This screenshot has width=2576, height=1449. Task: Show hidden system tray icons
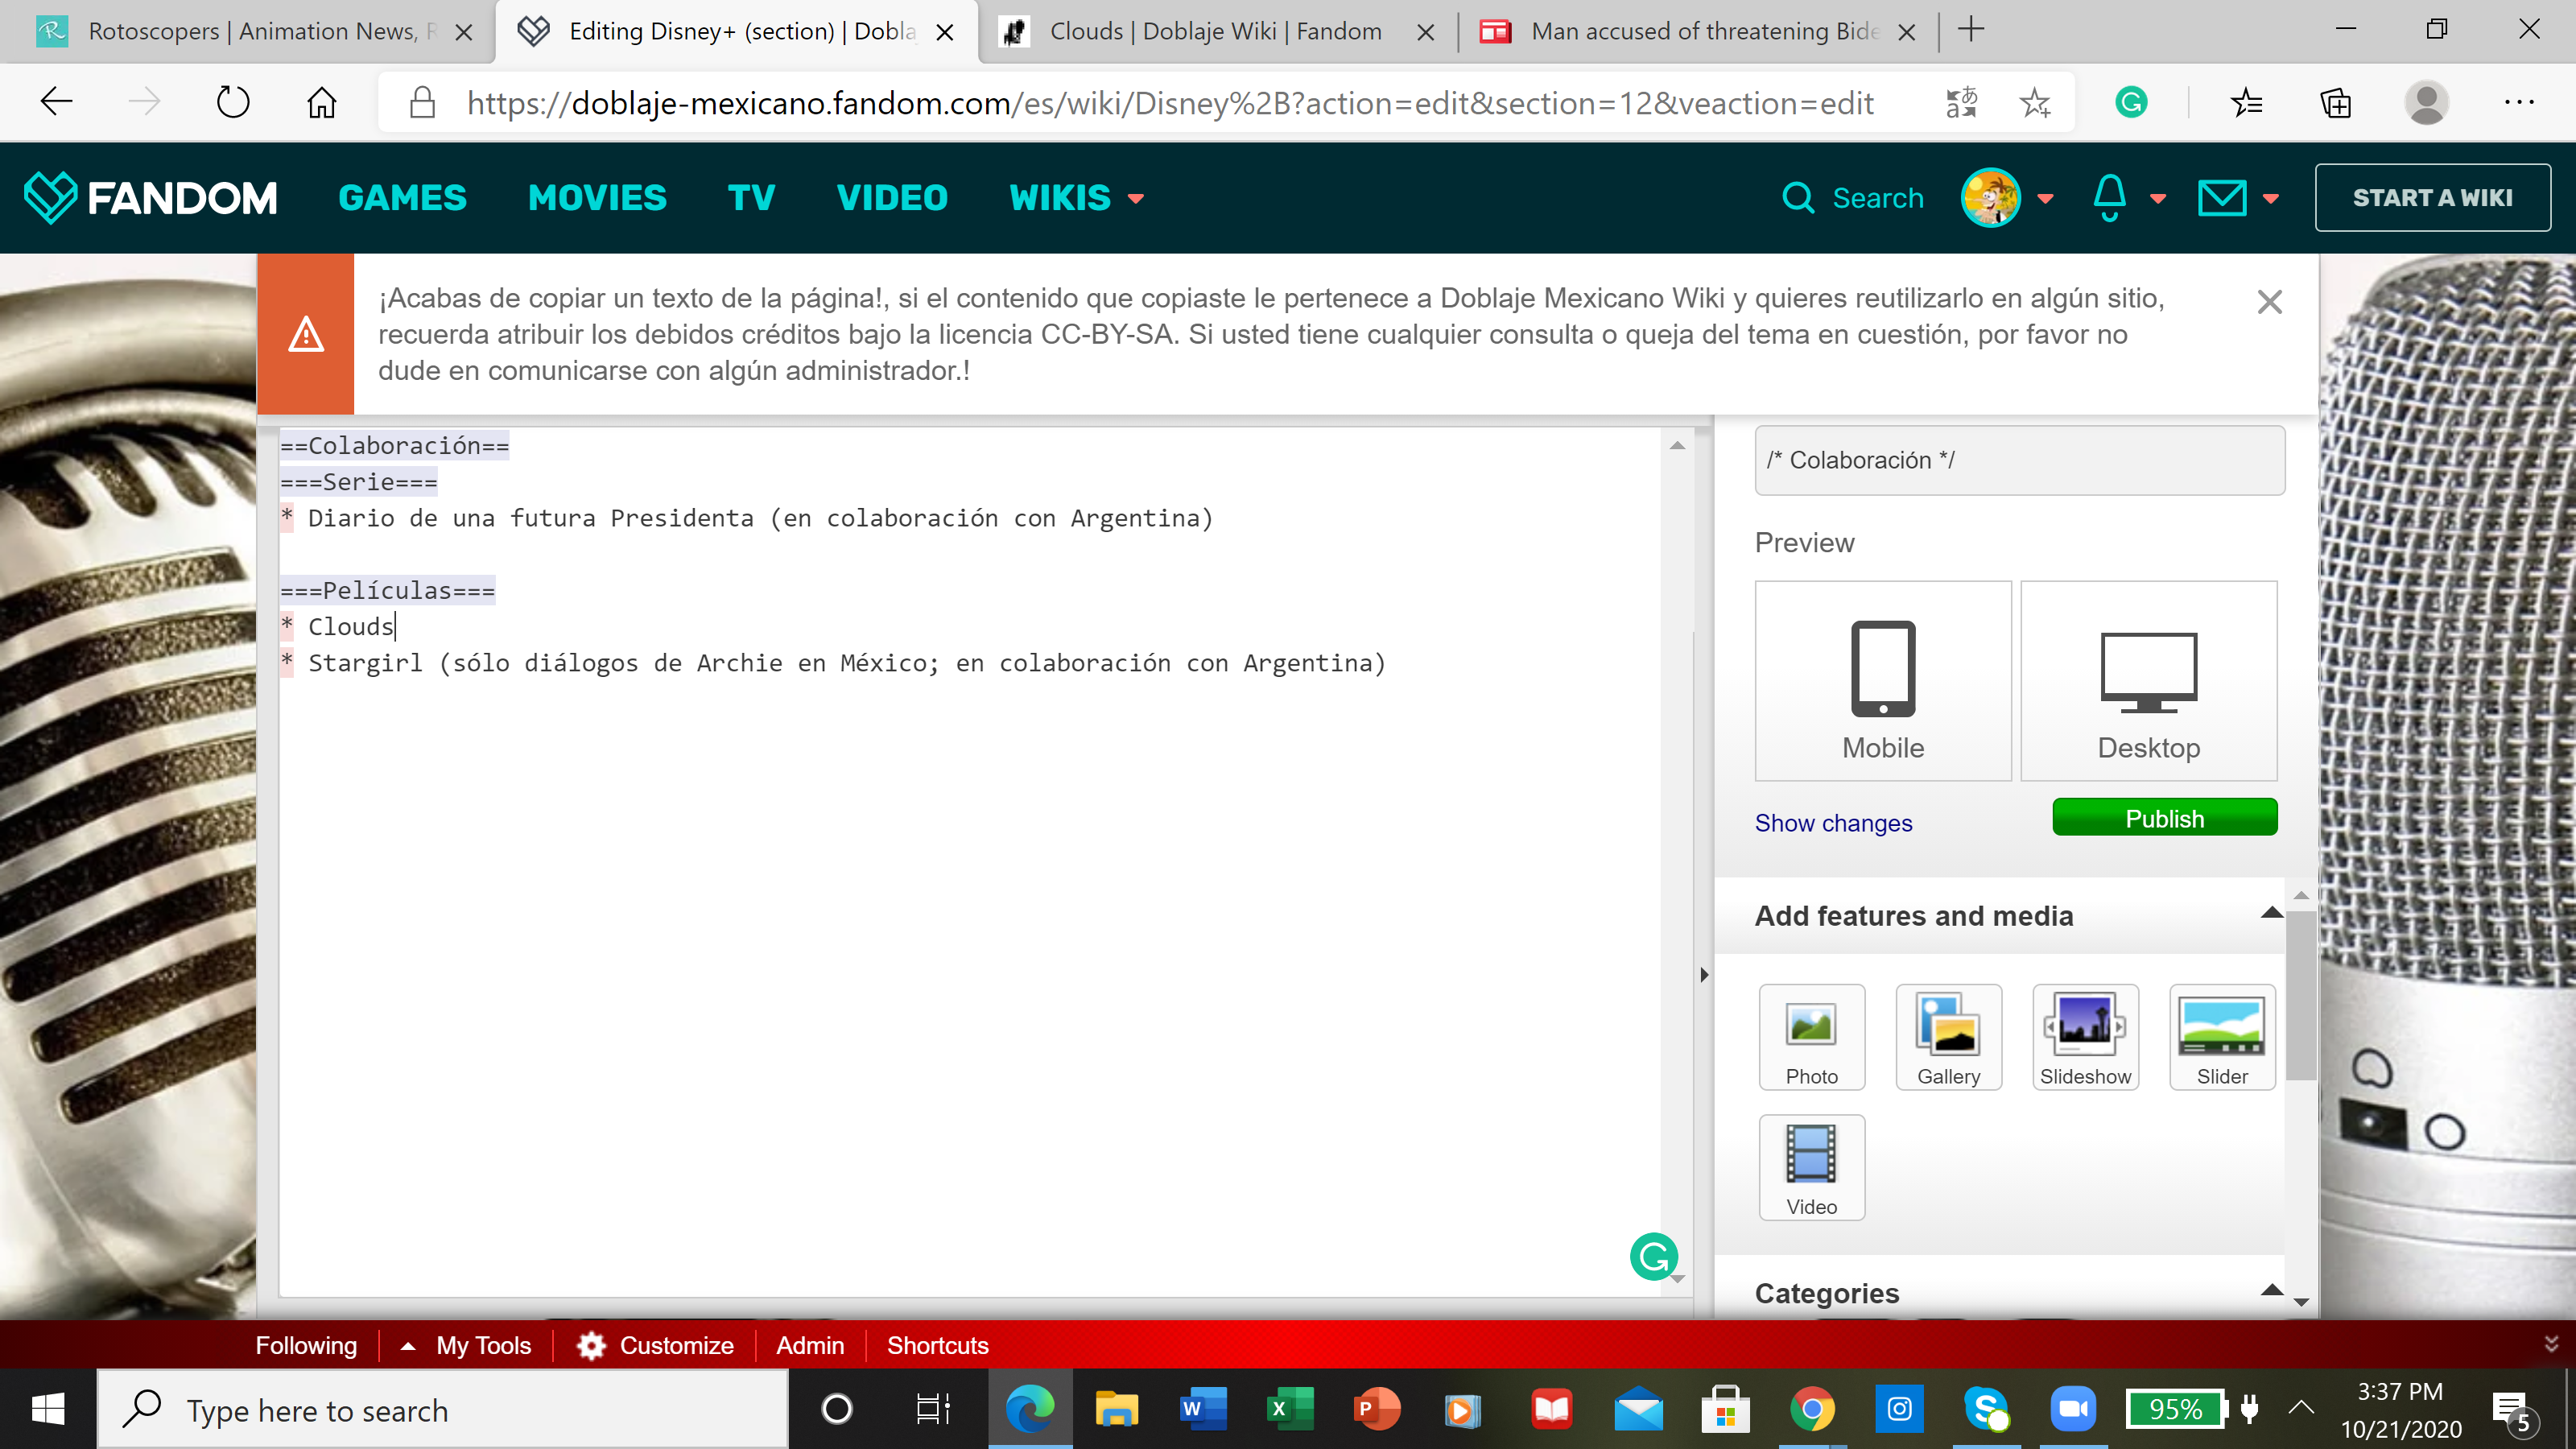(2301, 1408)
